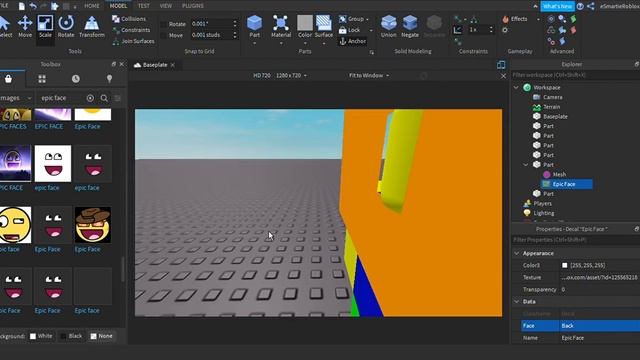Click the Lock tool
The image size is (640, 360).
[350, 30]
